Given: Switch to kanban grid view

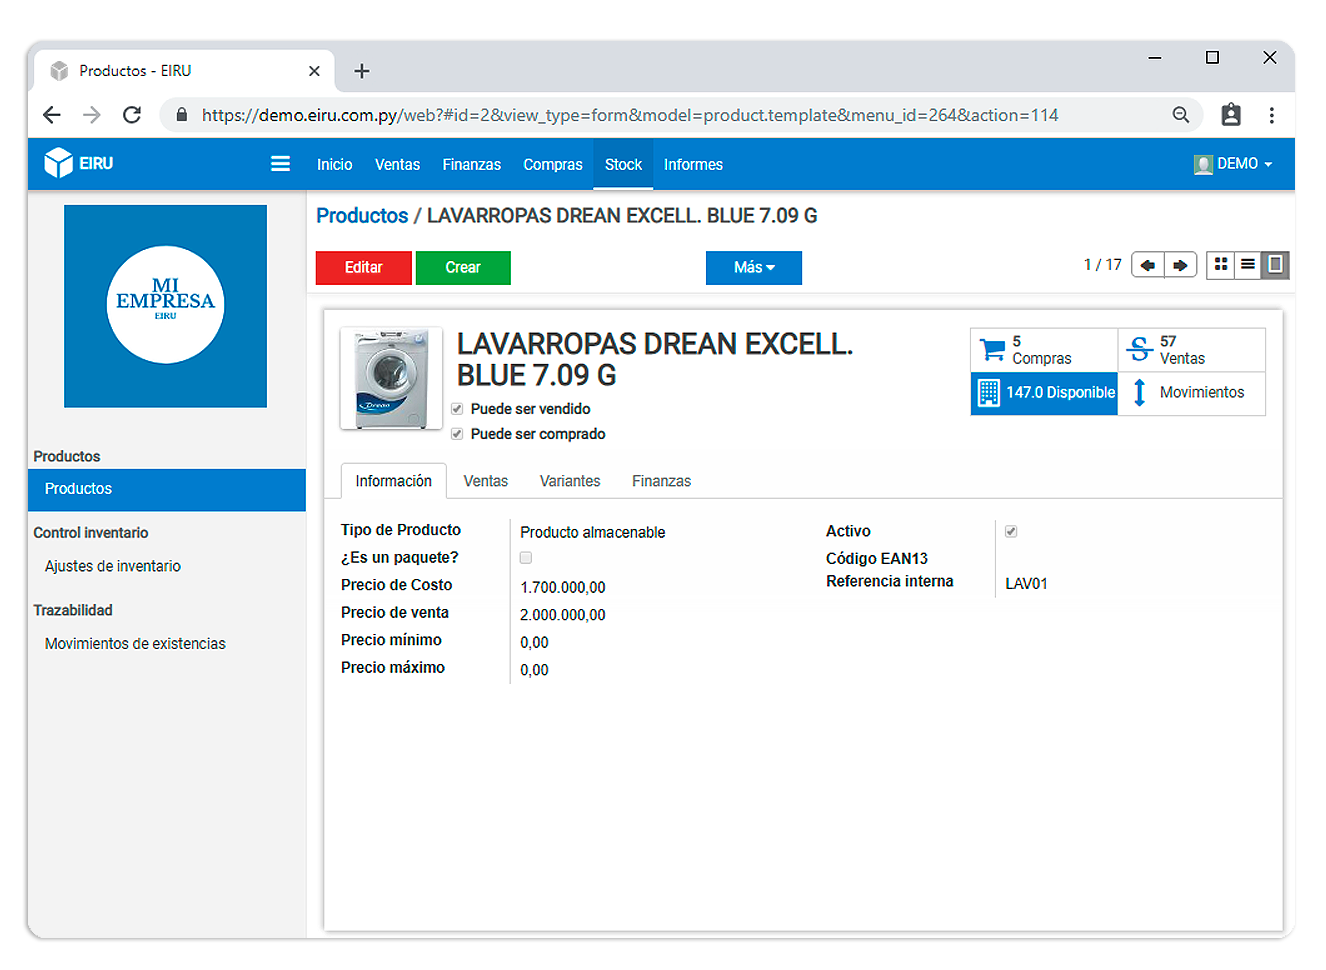Looking at the screenshot, I should 1221,264.
